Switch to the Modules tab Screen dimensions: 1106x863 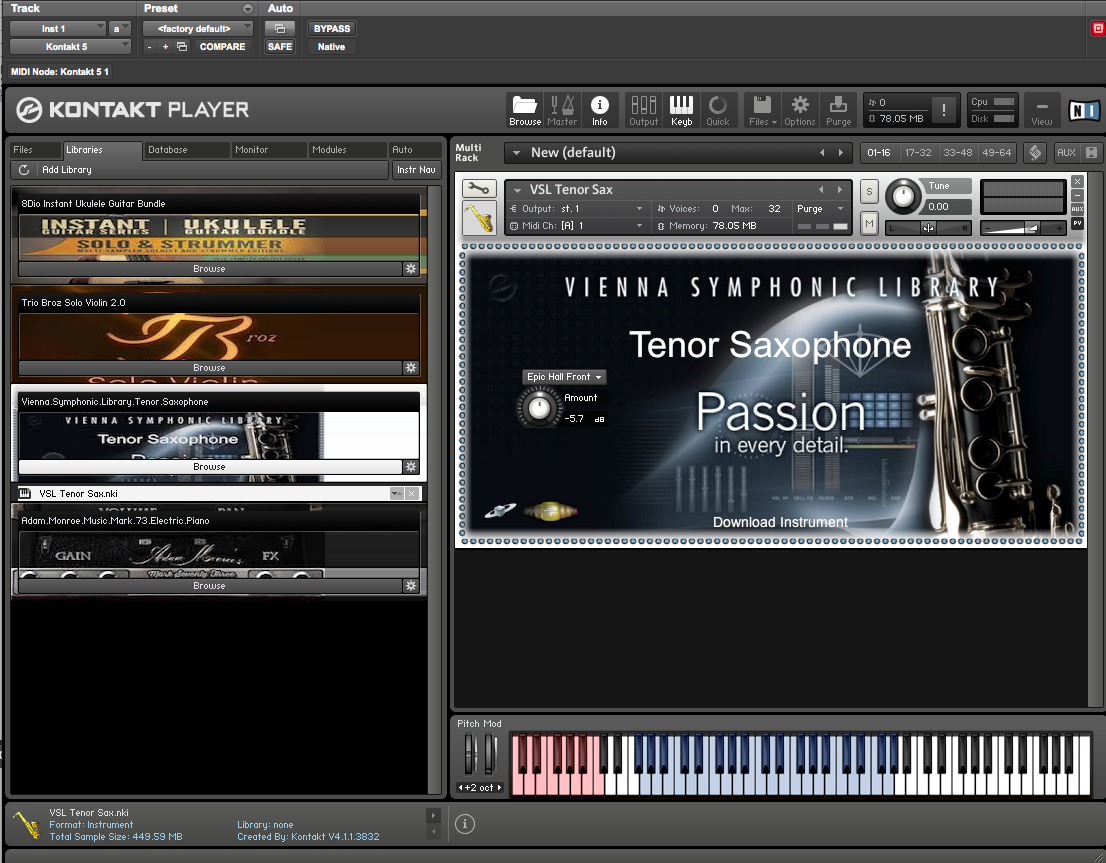(x=346, y=150)
